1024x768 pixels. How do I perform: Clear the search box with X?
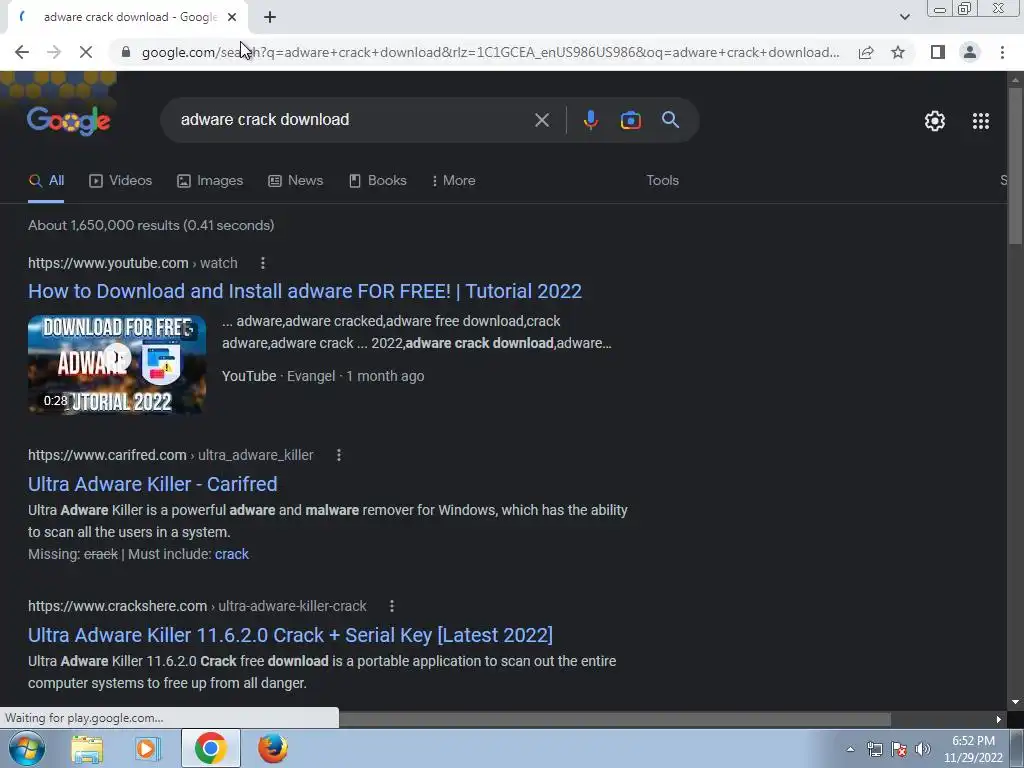541,120
